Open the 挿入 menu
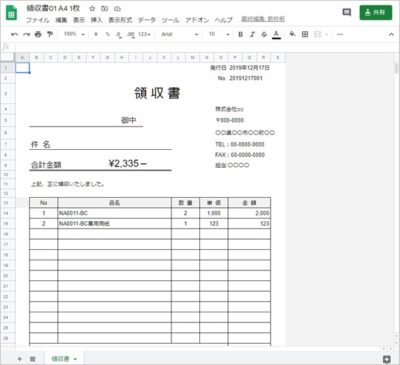Image resolution: width=400 pixels, height=365 pixels. coord(97,20)
